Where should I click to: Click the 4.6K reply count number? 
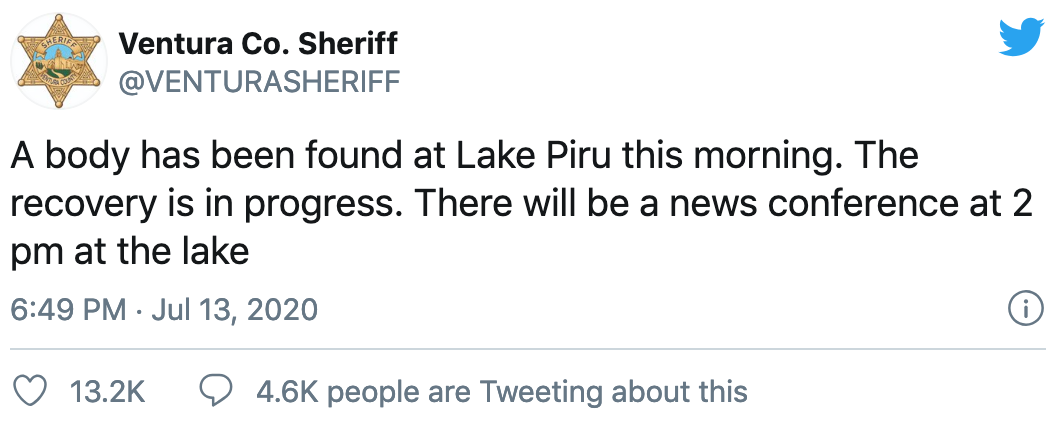click(287, 392)
